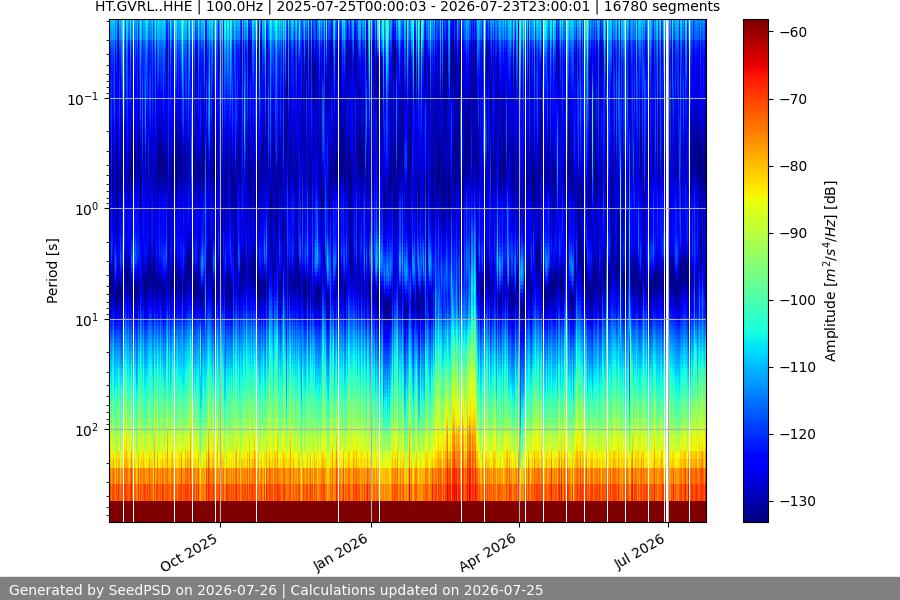Click the −110 colorbar tick label
The image size is (900, 600).
[x=797, y=367]
